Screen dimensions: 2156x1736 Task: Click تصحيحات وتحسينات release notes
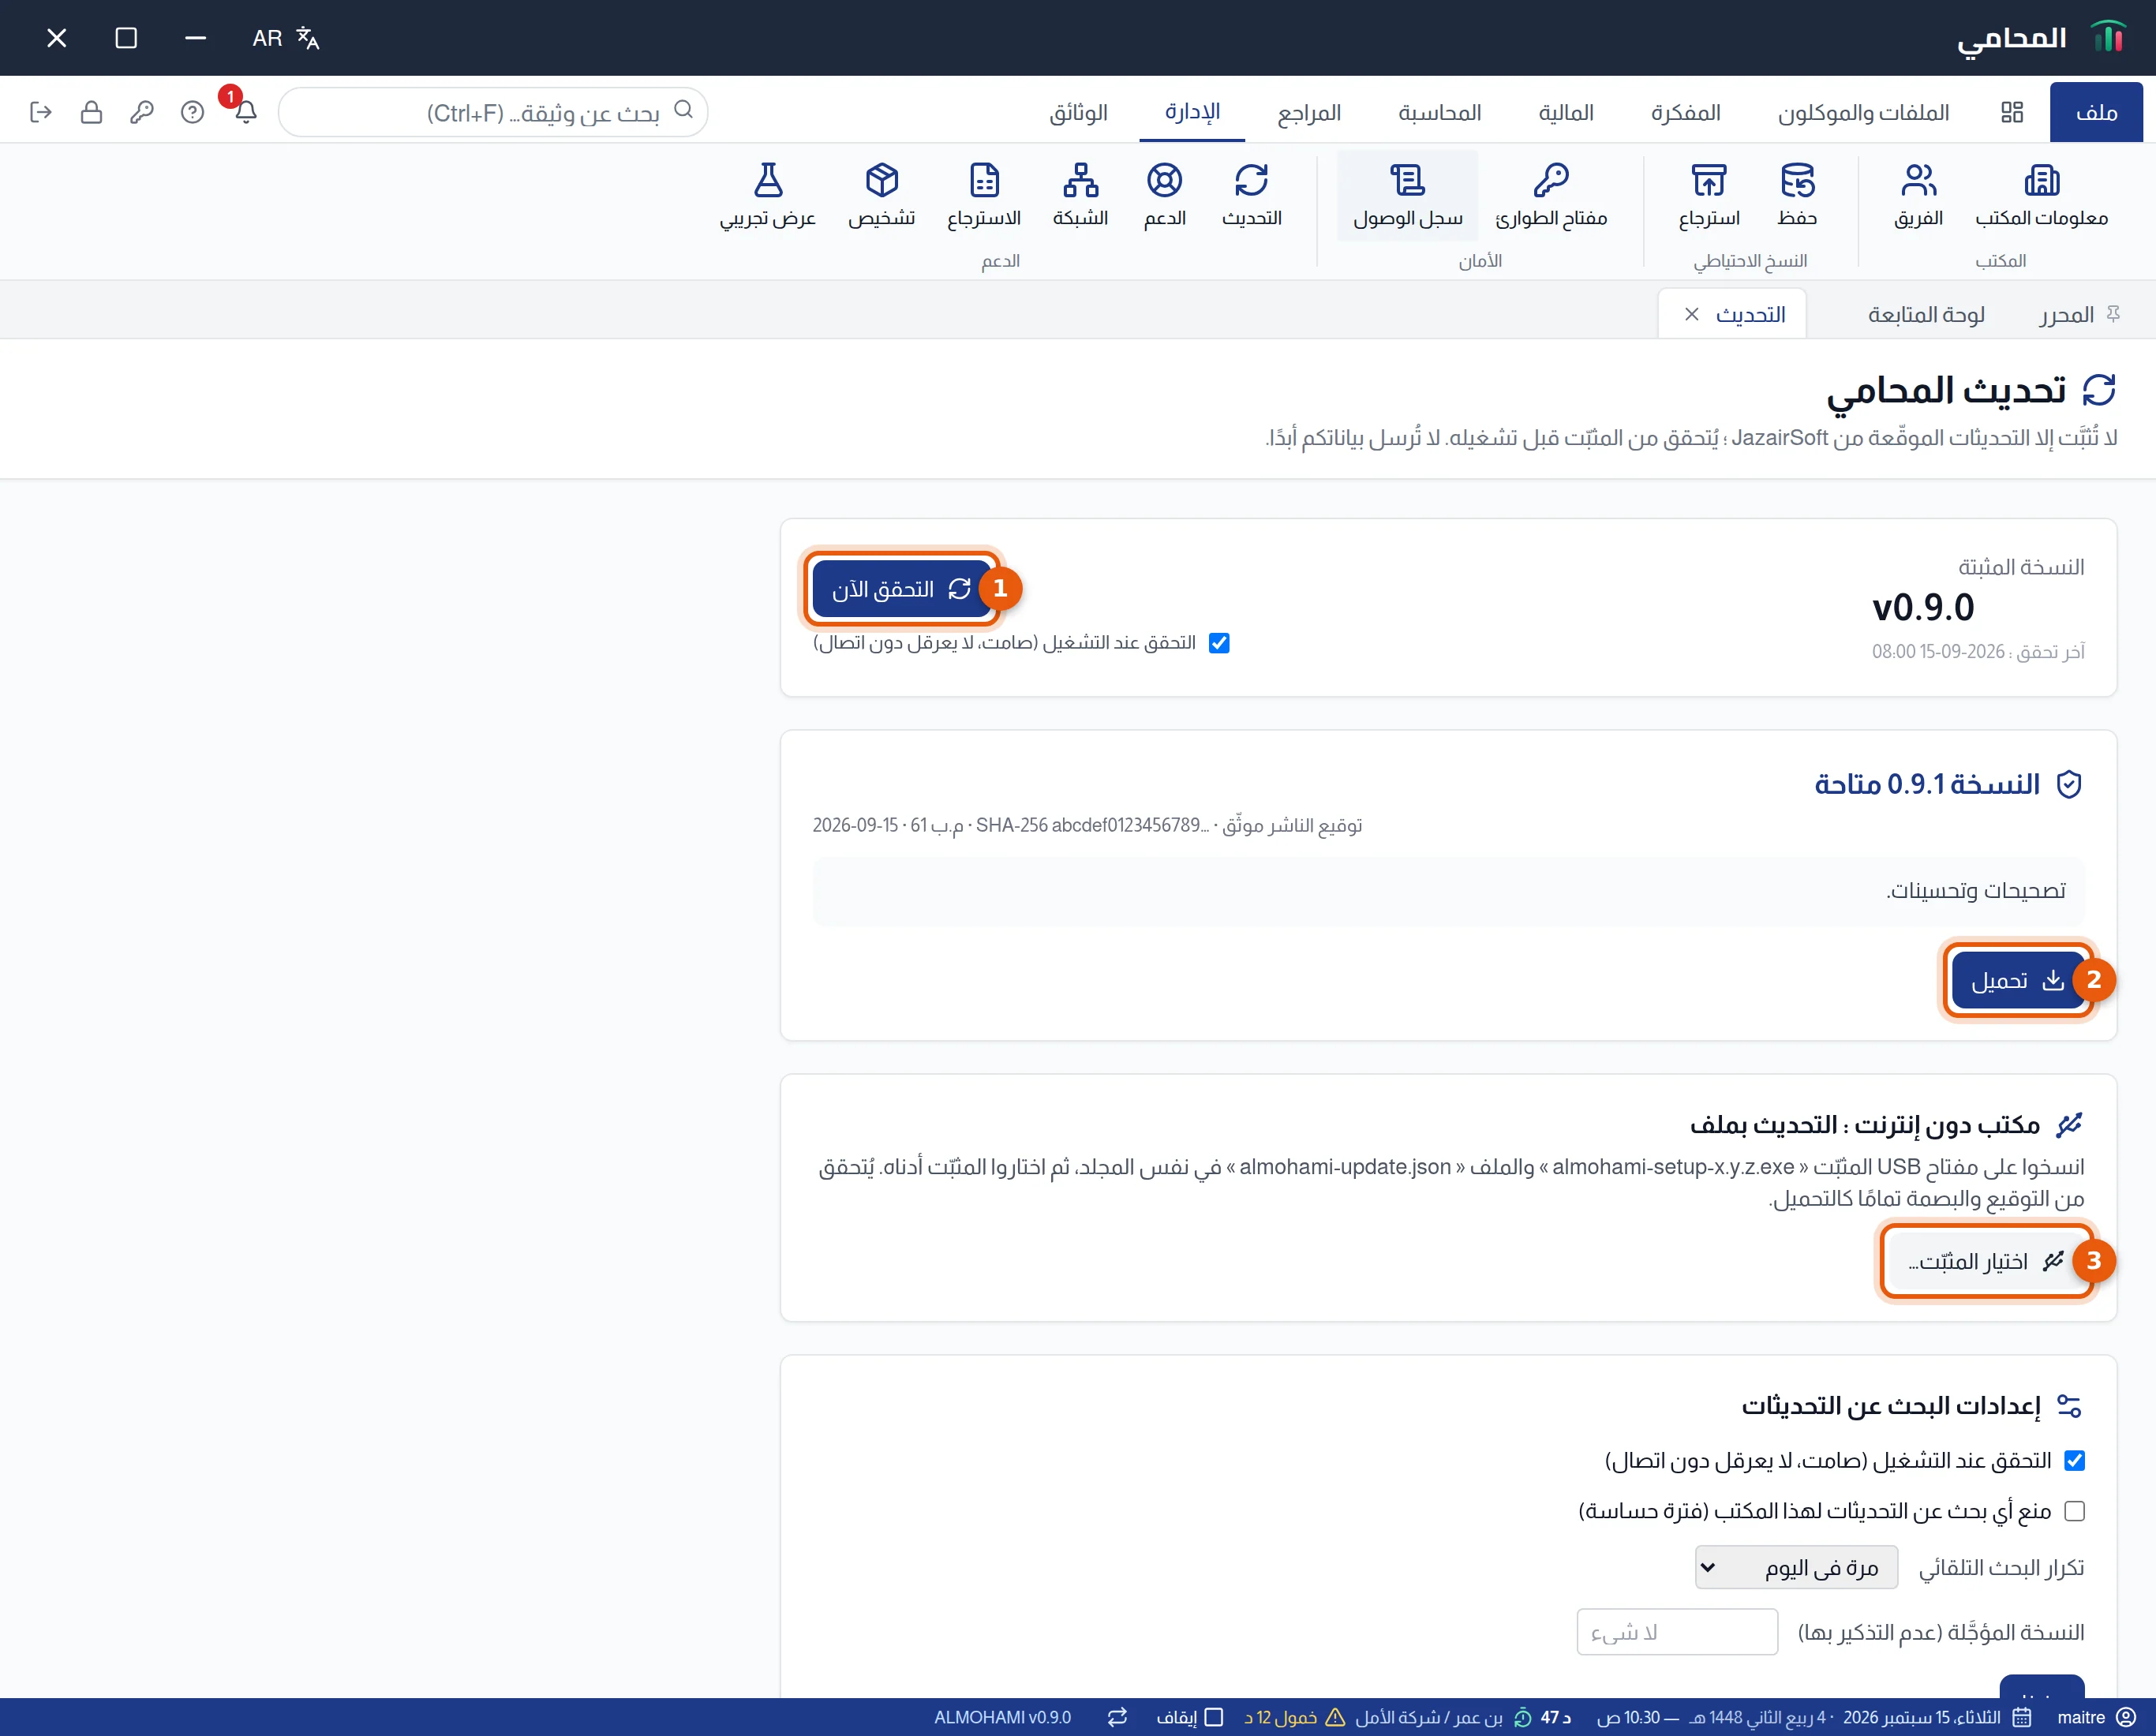tap(1975, 890)
